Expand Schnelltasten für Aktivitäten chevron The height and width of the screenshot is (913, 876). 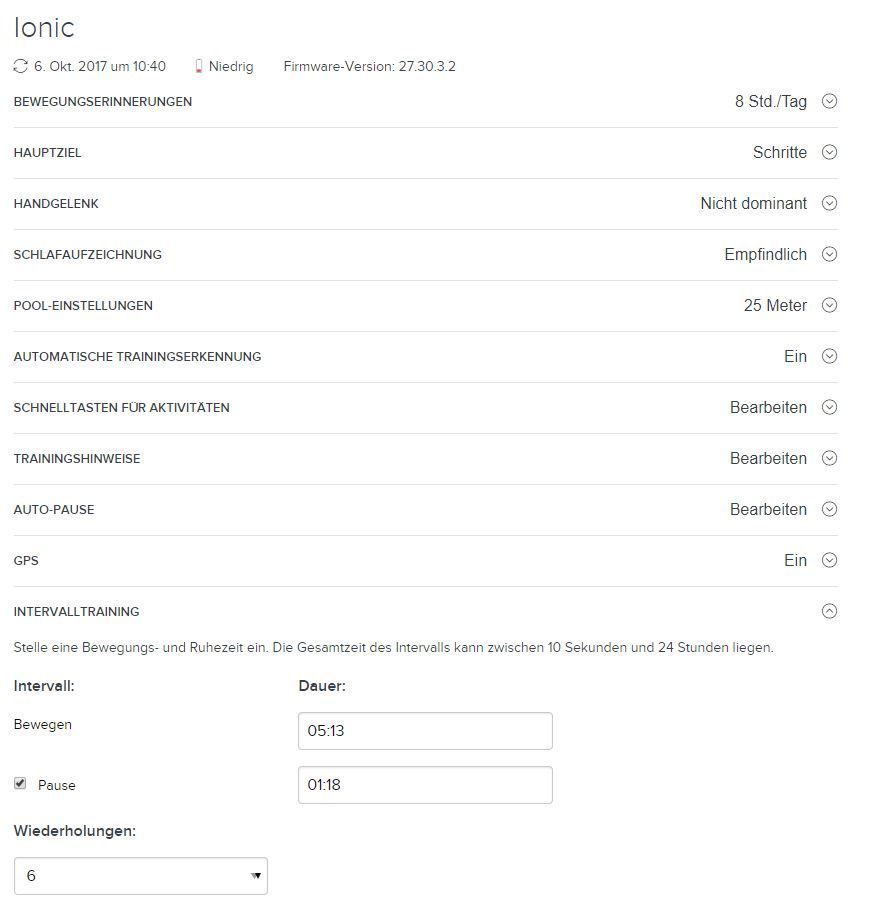click(x=829, y=407)
